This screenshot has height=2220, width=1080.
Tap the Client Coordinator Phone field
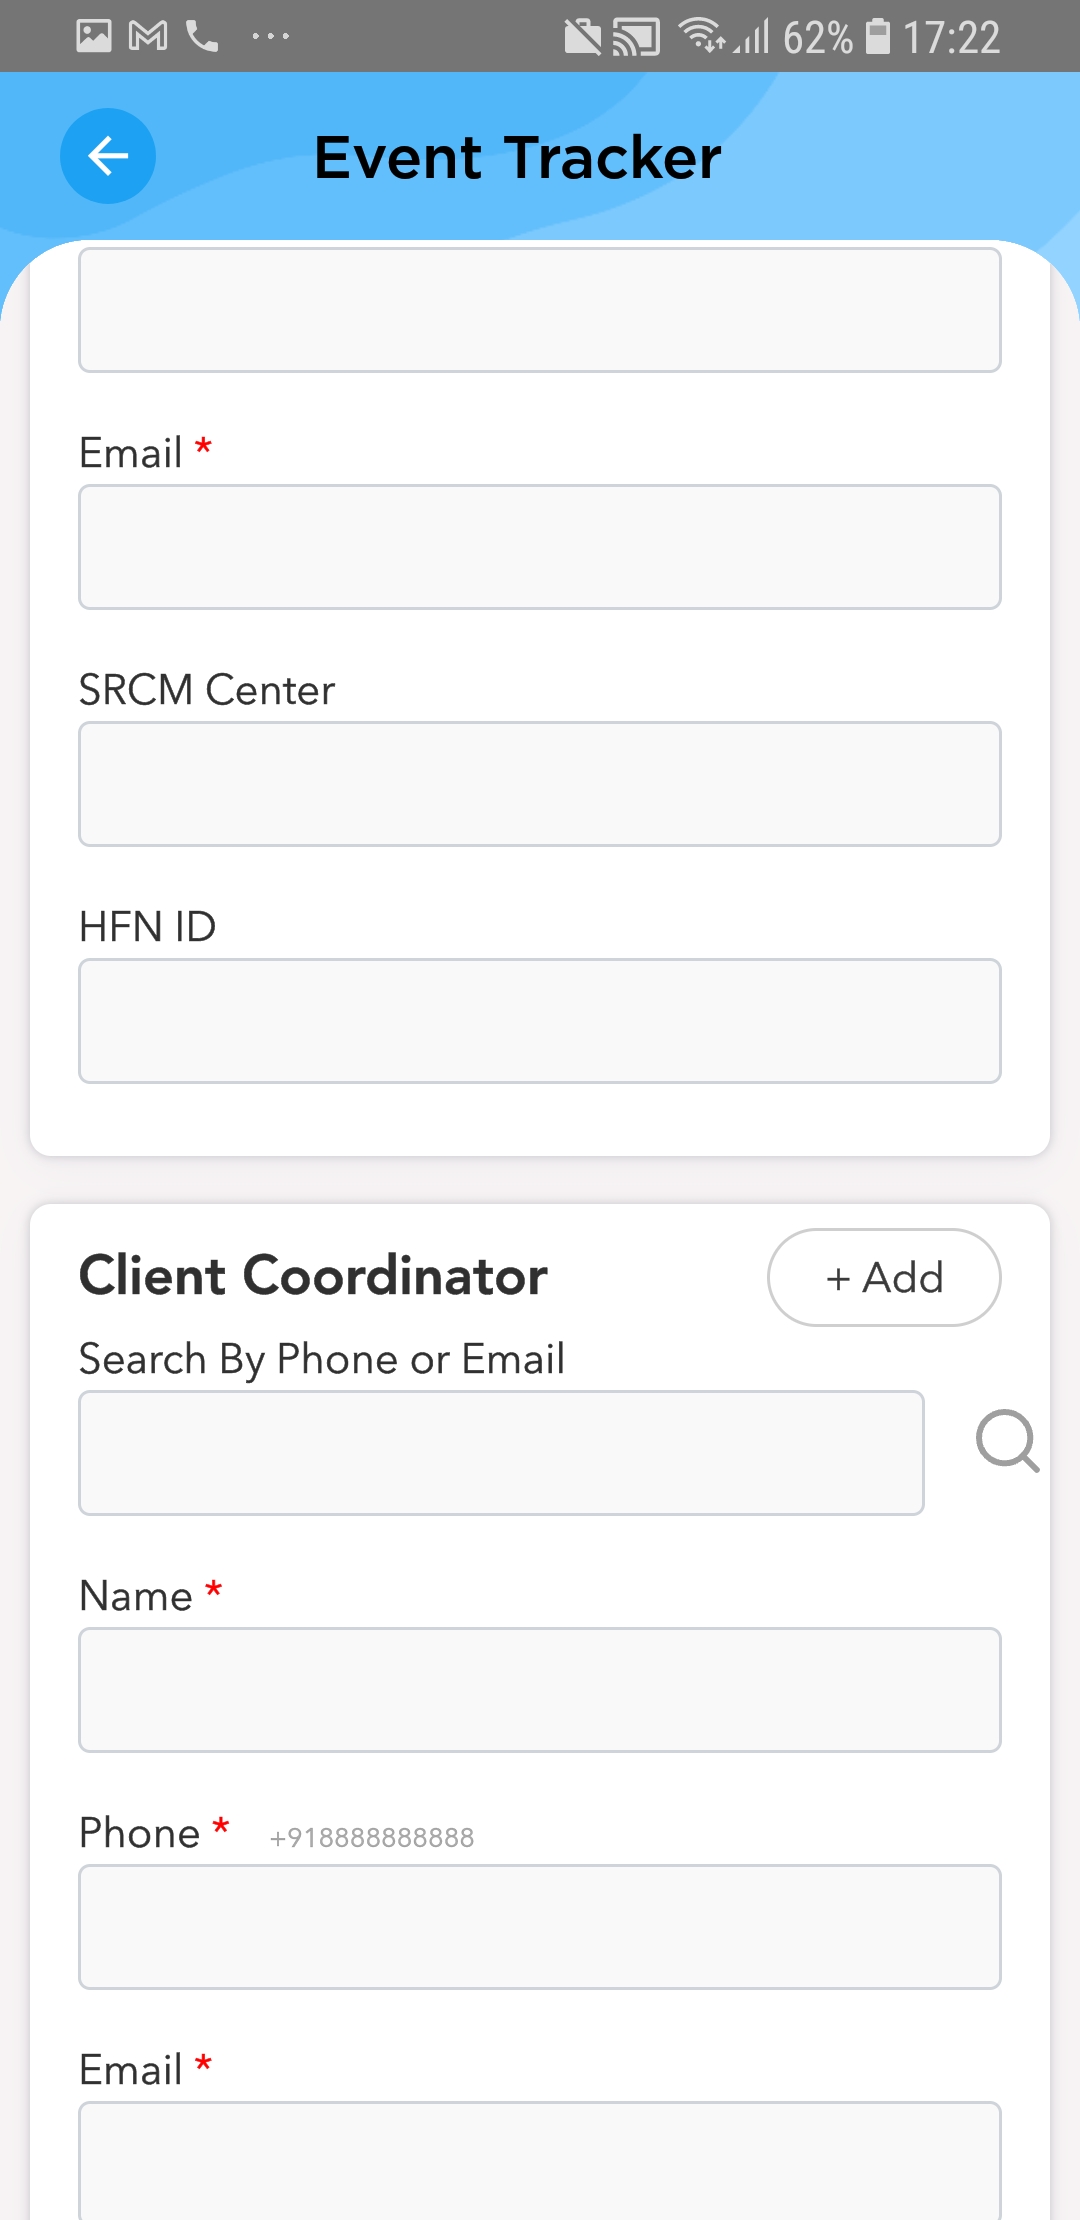coord(540,1927)
